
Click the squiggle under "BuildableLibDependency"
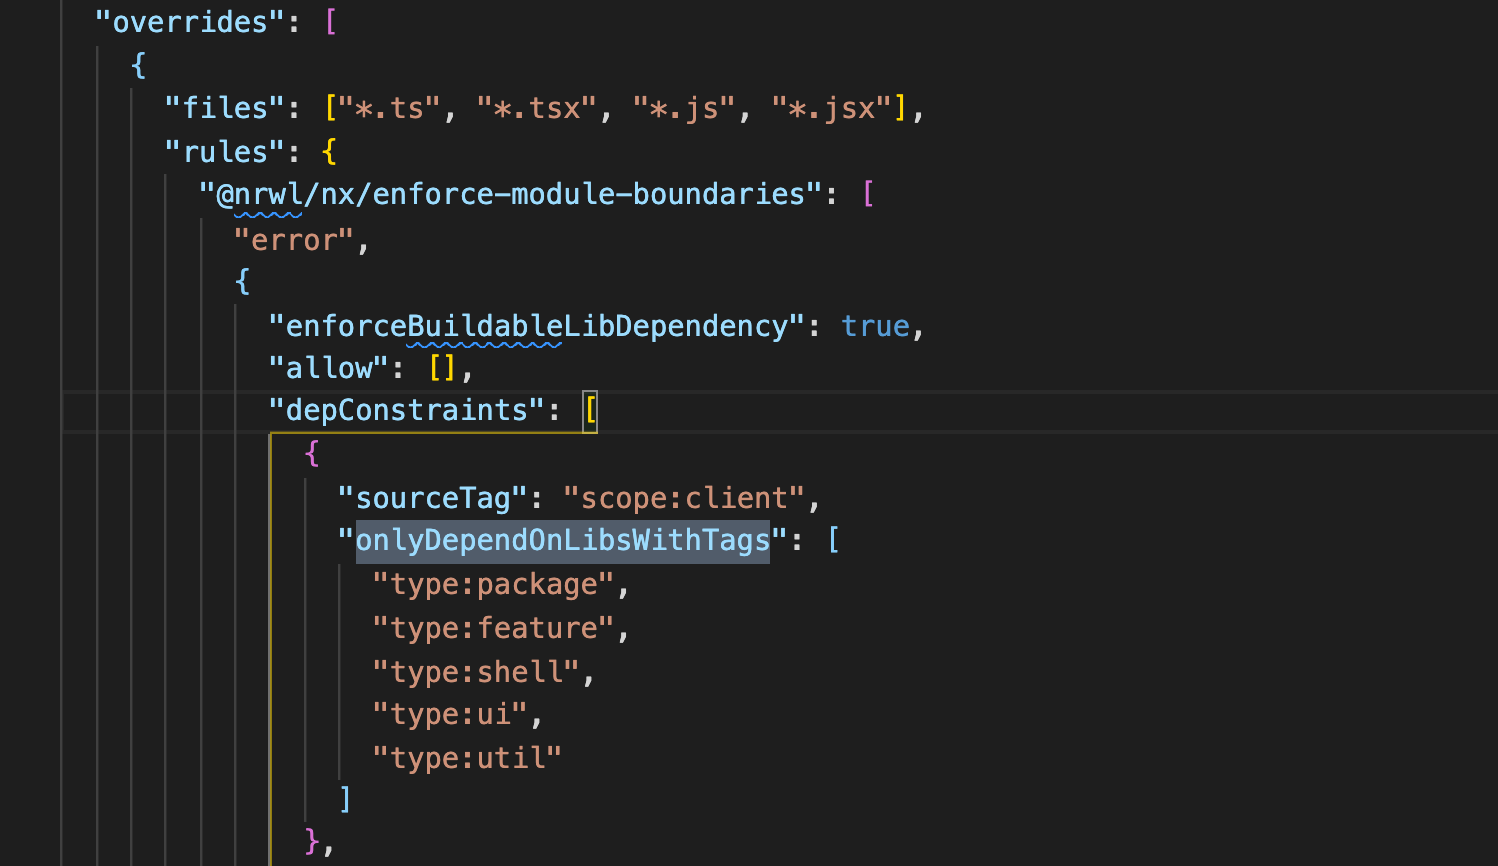tap(485, 344)
